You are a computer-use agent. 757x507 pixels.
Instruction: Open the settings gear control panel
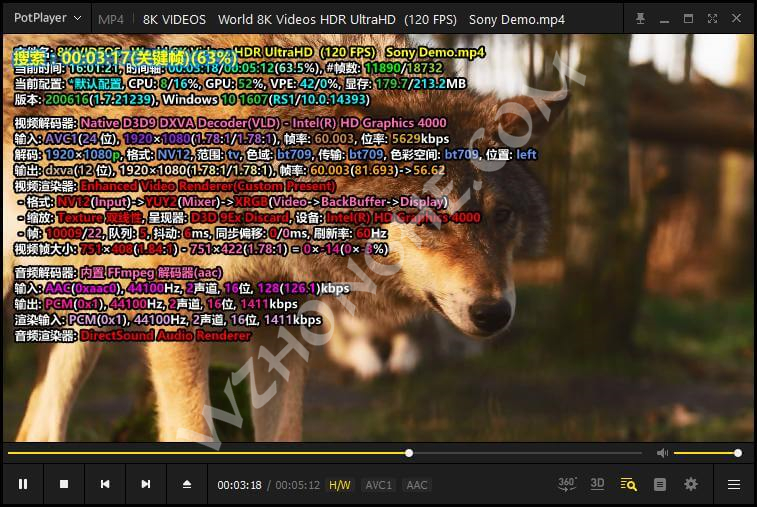691,484
